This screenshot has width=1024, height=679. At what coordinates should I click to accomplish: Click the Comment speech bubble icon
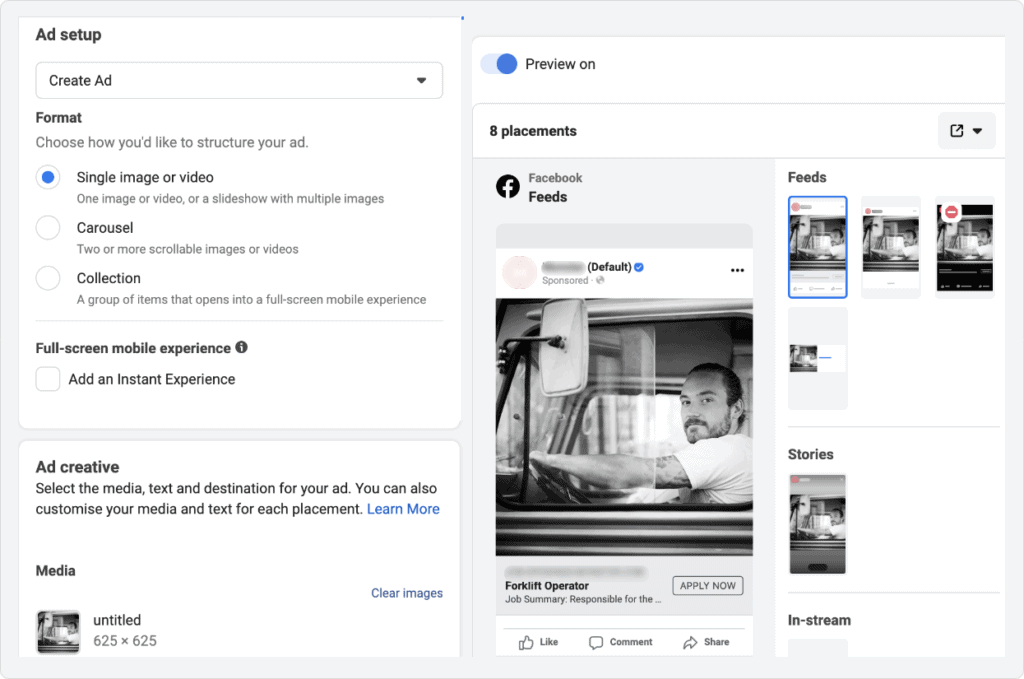596,642
